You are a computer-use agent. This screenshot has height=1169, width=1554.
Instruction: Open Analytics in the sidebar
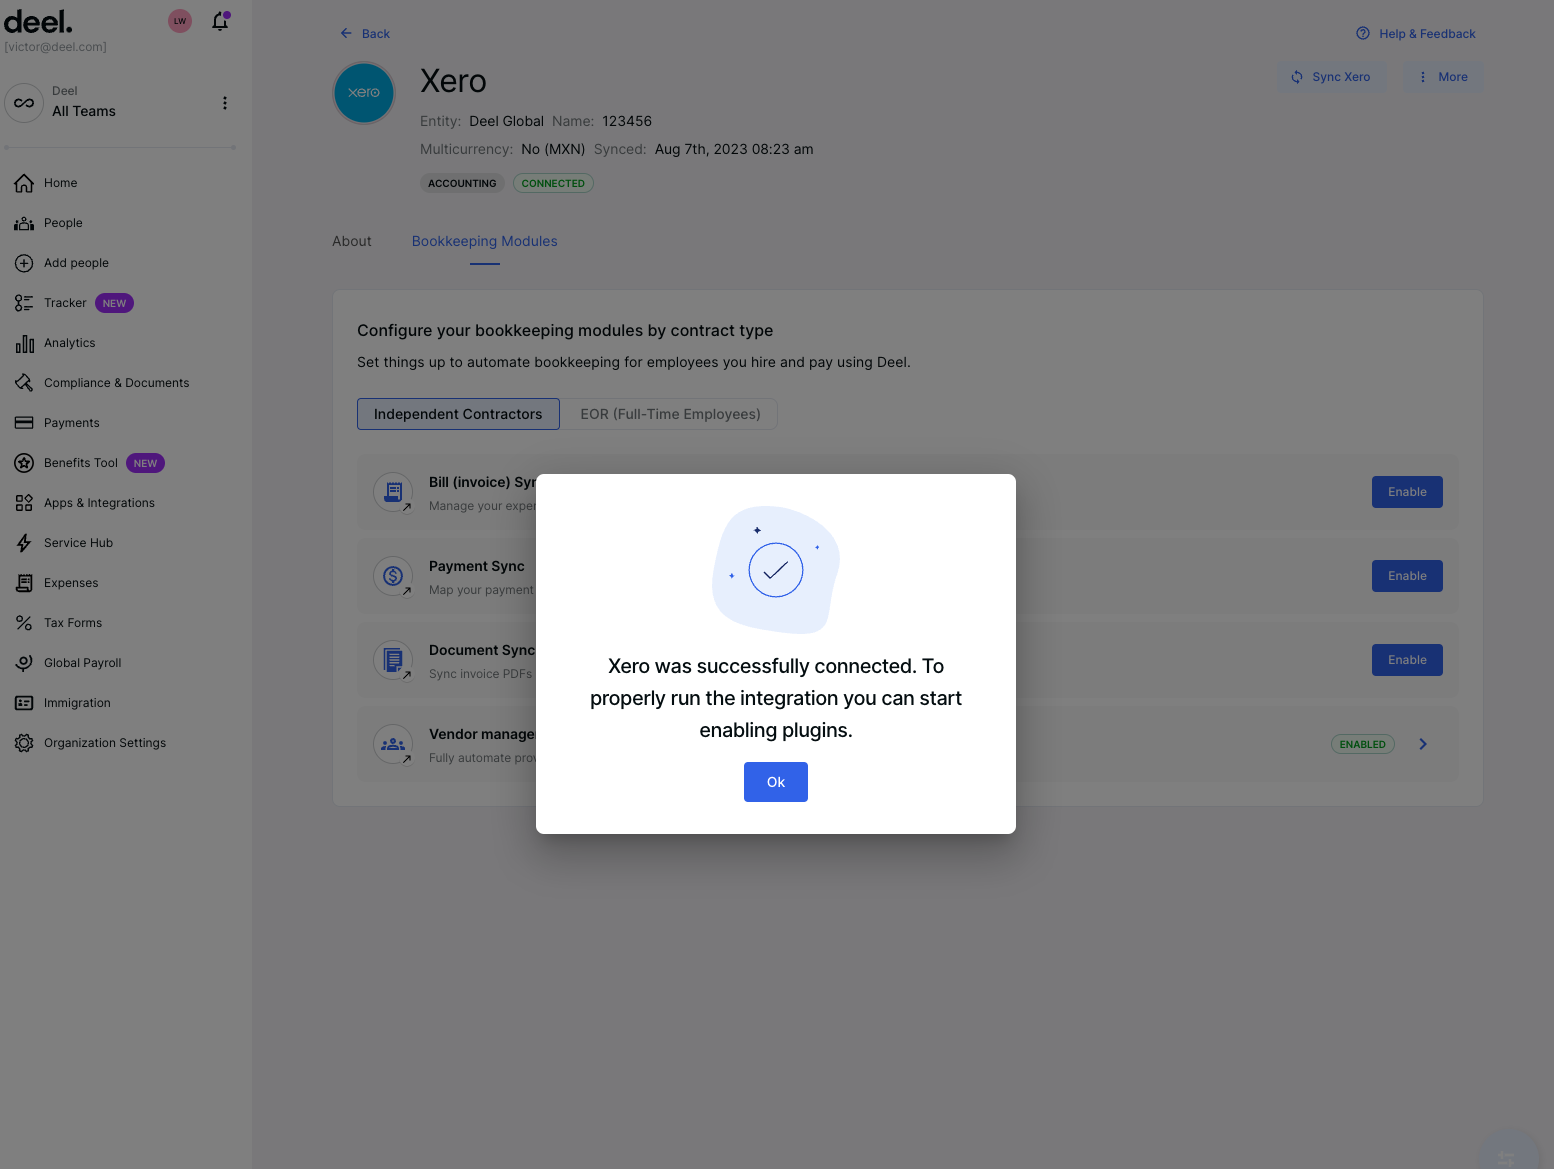tap(69, 343)
